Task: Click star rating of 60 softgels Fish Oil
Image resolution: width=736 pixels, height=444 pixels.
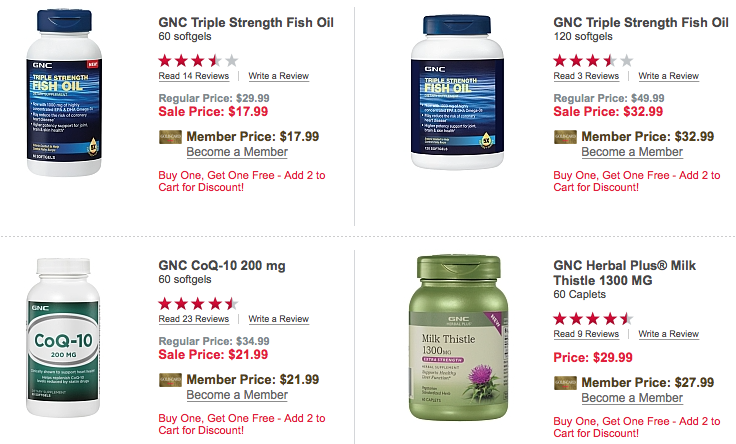Action: pyautogui.click(x=199, y=61)
